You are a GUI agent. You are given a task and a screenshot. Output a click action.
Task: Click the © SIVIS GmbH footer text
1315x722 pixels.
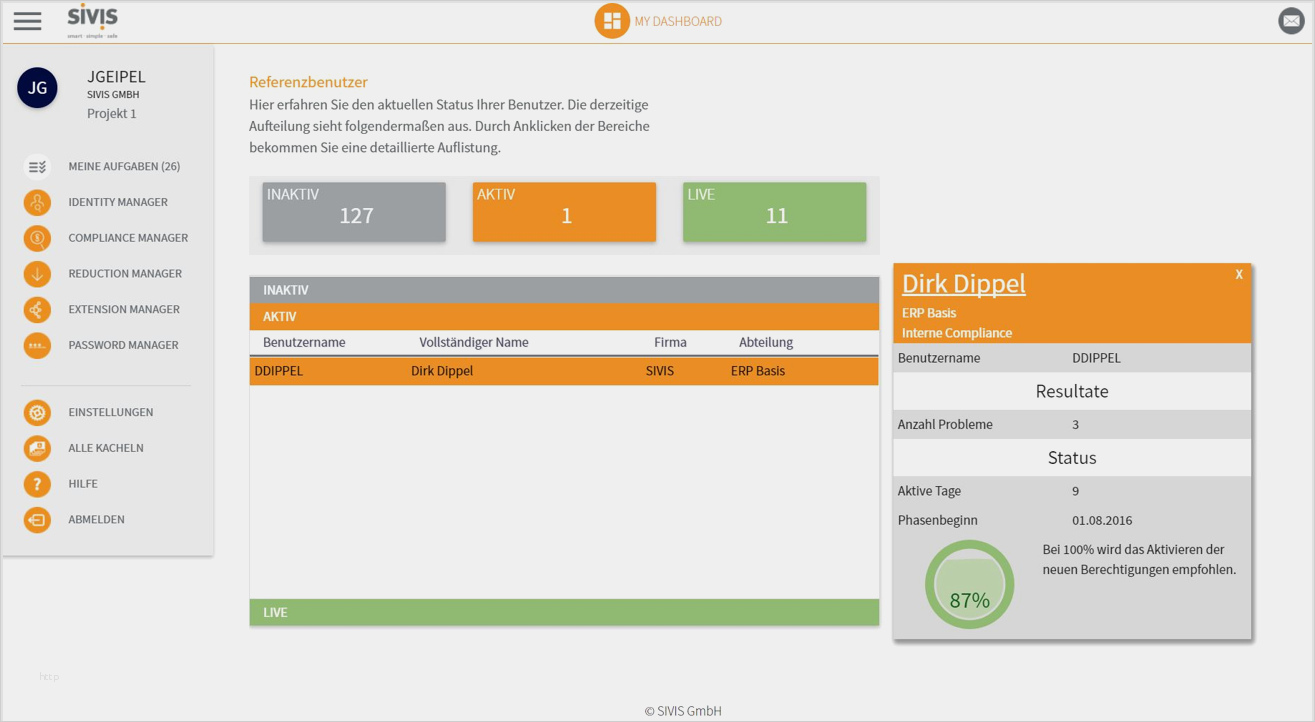pos(683,711)
